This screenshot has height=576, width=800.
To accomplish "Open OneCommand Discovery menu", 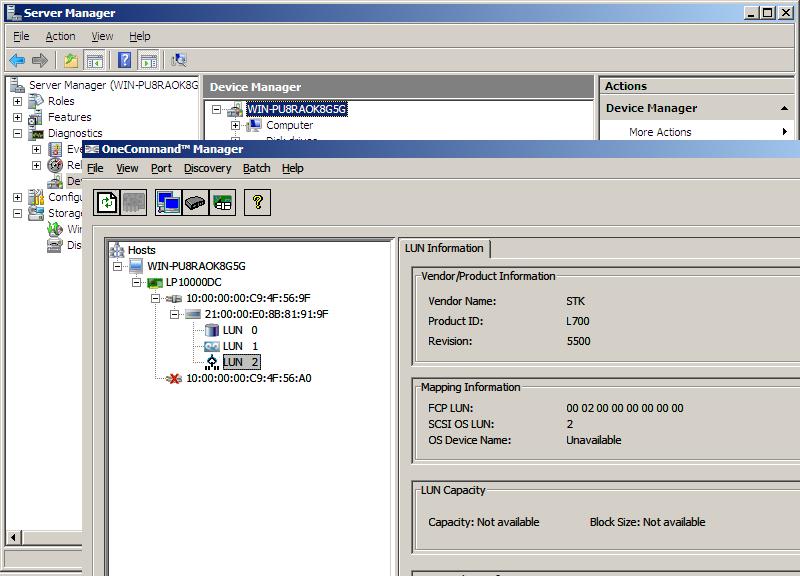I will [208, 168].
